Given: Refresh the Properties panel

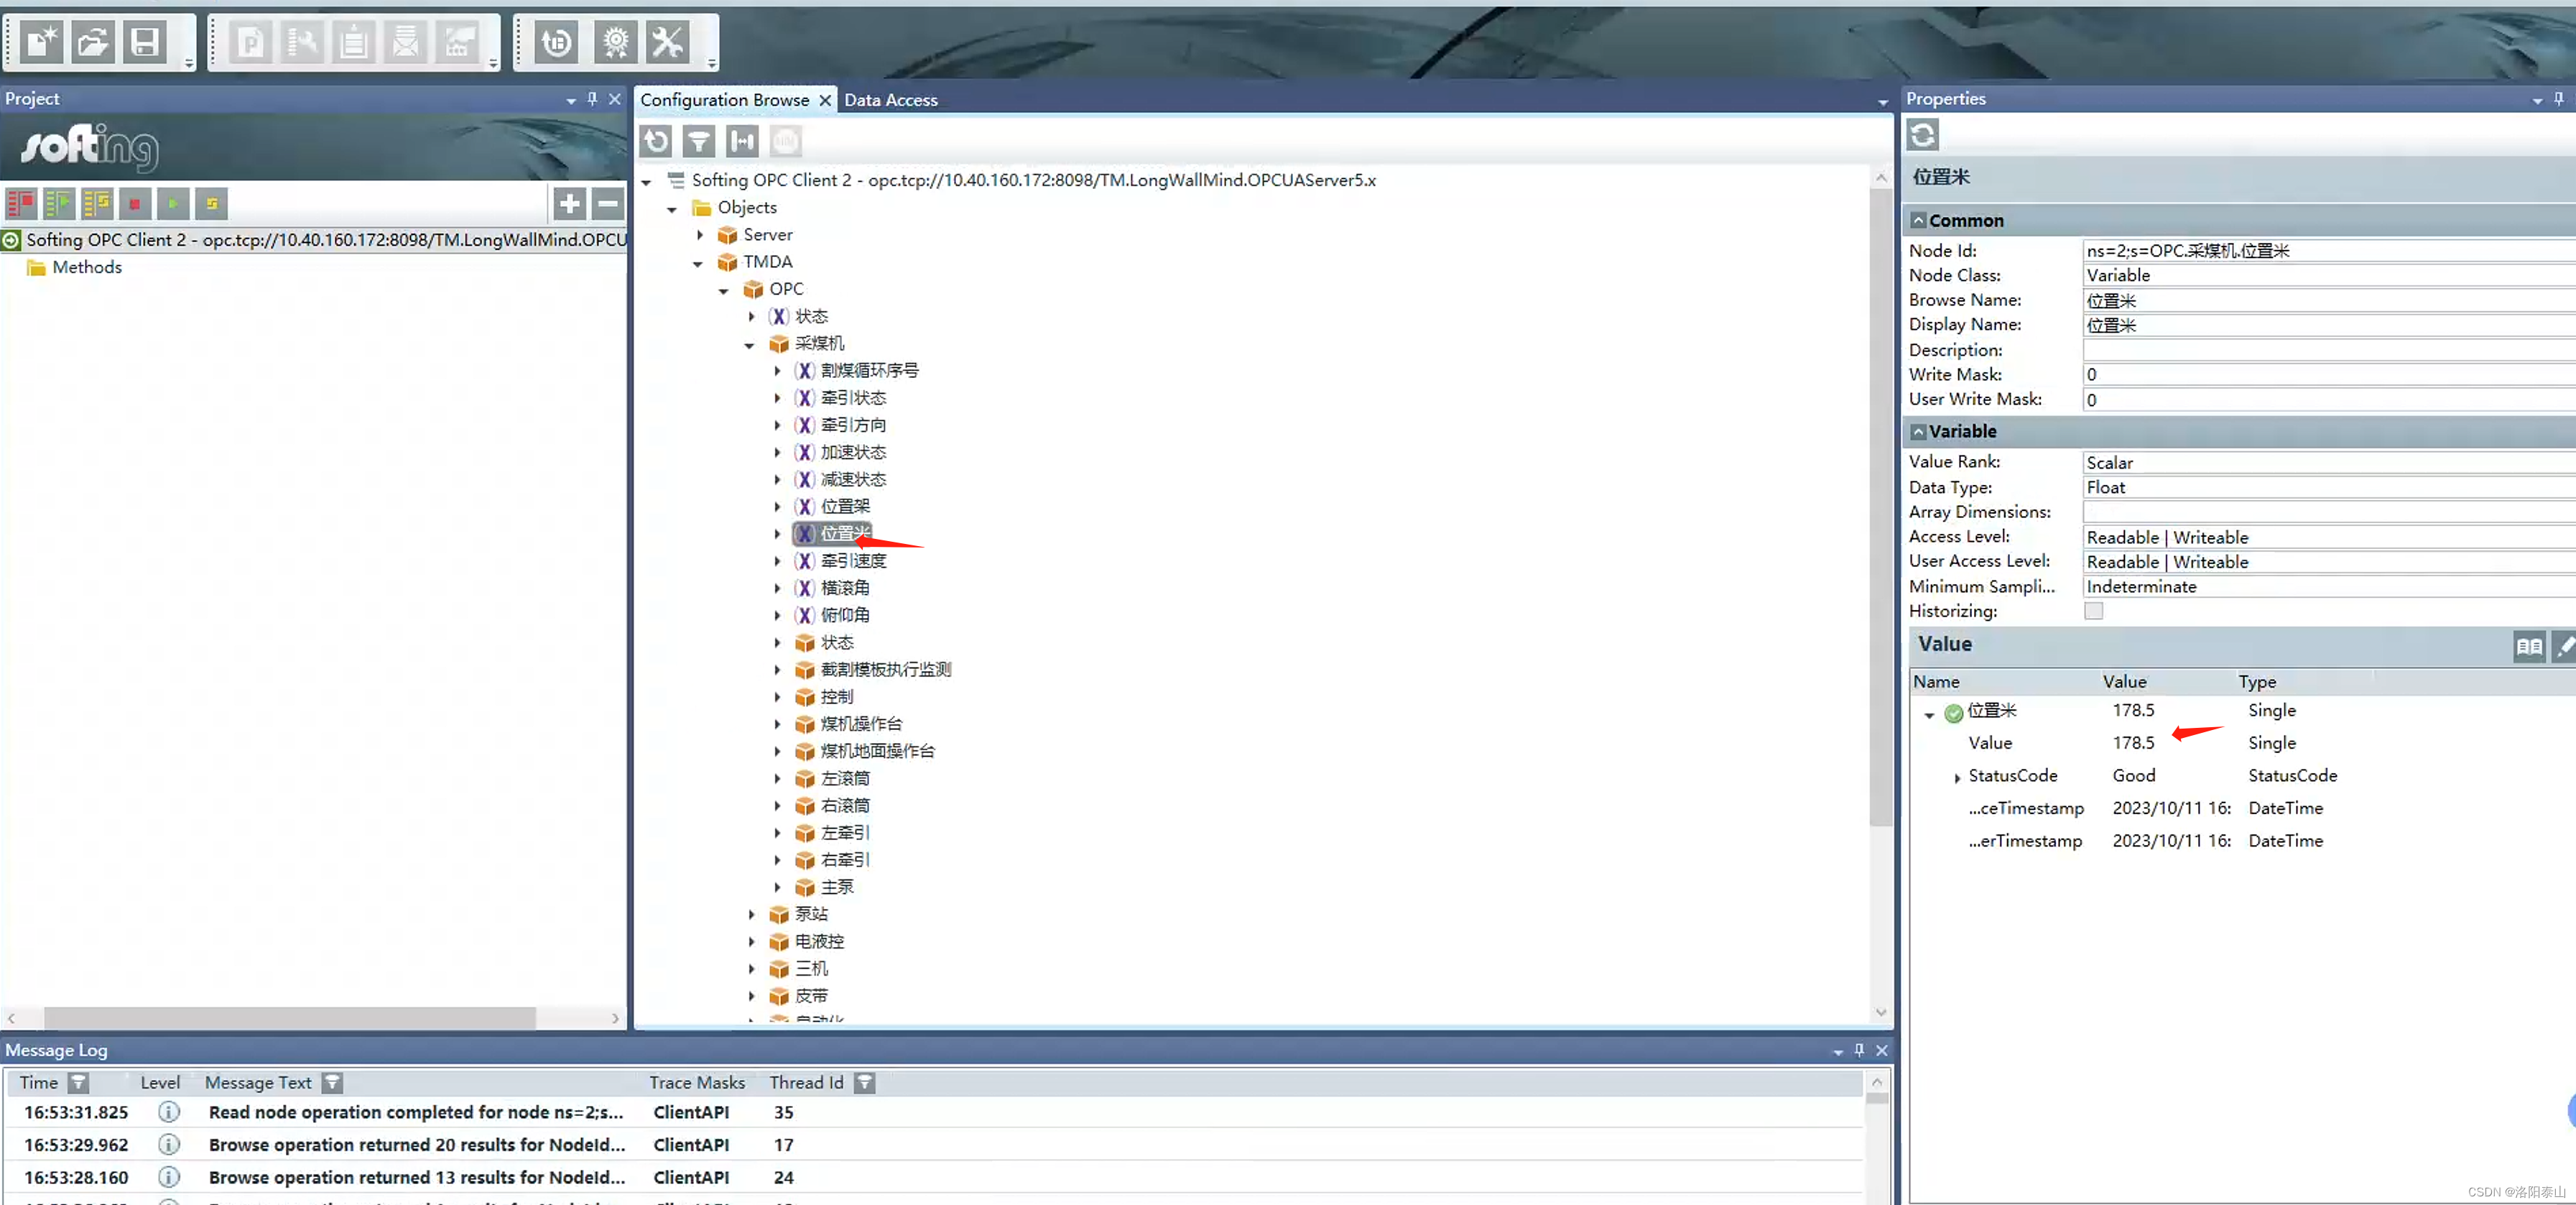Looking at the screenshot, I should point(1922,135).
